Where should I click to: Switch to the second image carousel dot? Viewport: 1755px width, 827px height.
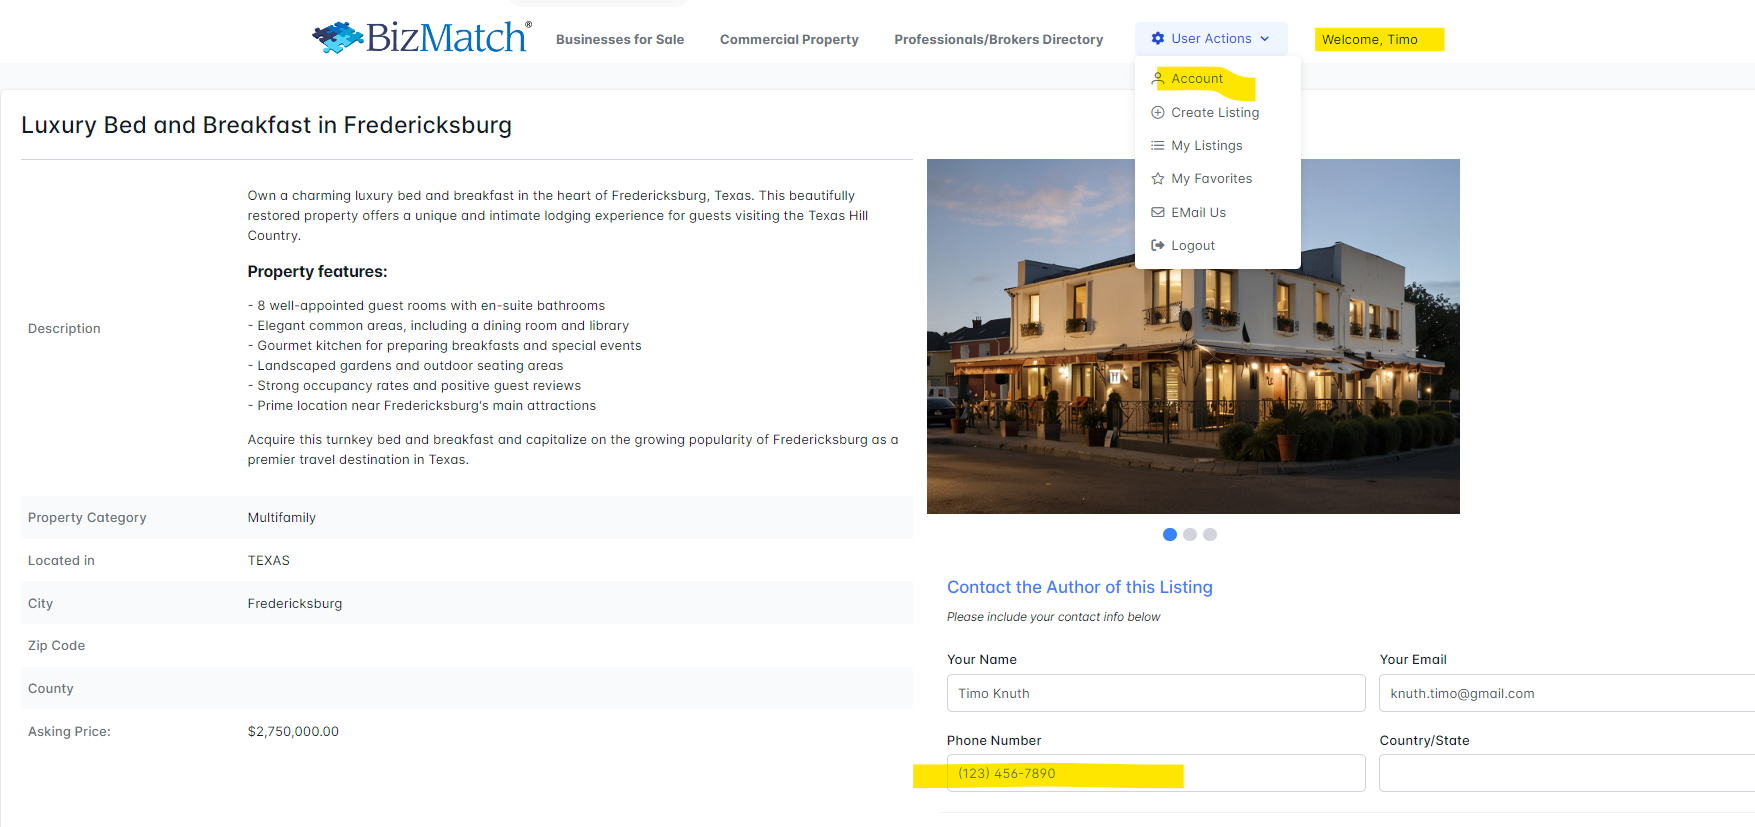(1190, 535)
